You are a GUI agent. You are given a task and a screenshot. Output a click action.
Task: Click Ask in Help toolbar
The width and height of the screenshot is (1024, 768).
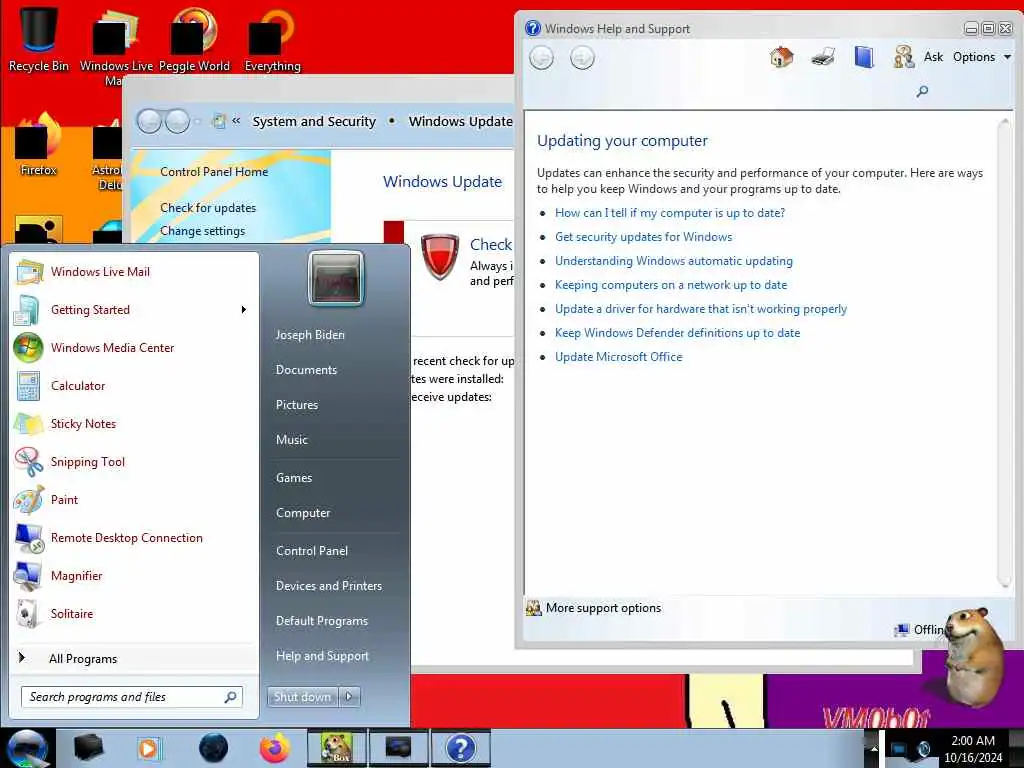coord(918,57)
